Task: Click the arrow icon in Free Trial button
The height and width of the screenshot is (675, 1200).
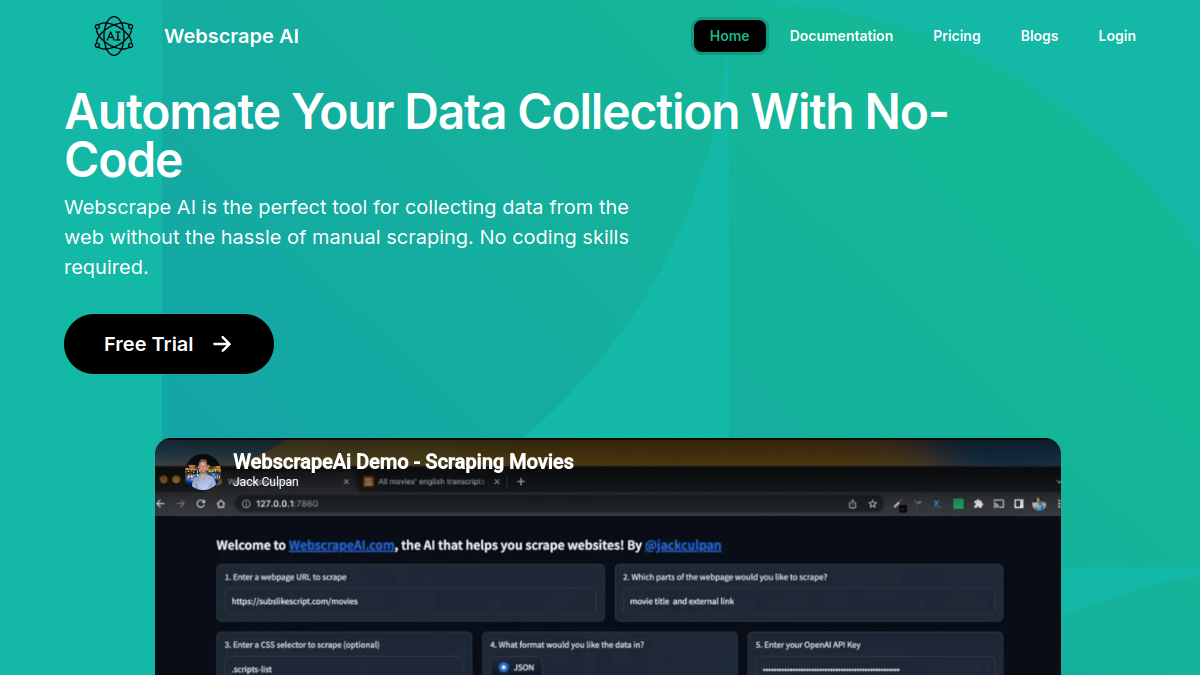Action: click(222, 344)
